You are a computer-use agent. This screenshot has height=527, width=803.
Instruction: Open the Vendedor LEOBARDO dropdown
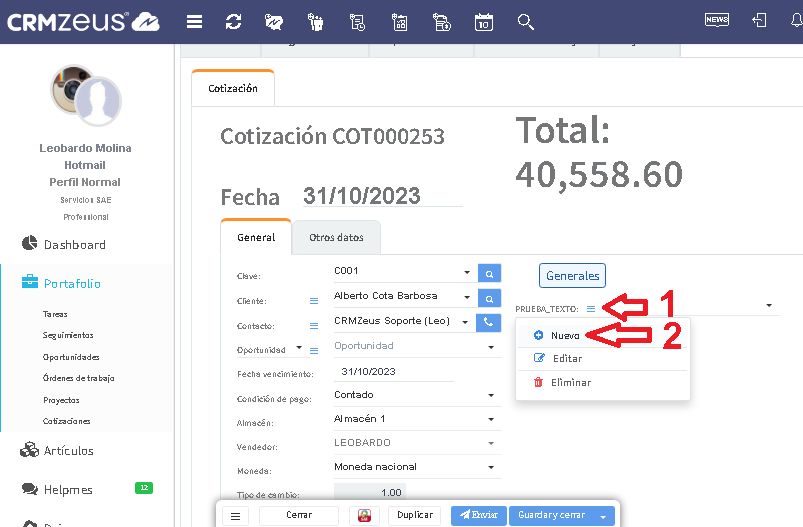pyautogui.click(x=491, y=443)
